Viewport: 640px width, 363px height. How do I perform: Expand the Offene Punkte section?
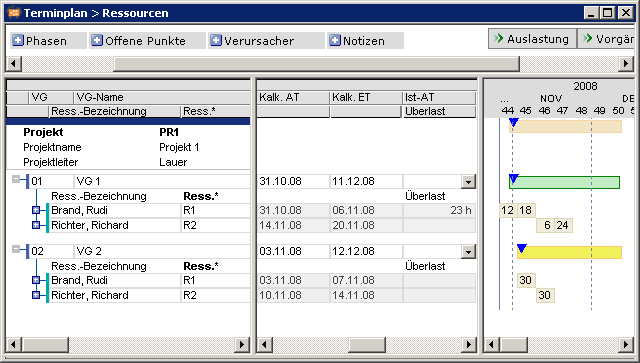point(97,40)
